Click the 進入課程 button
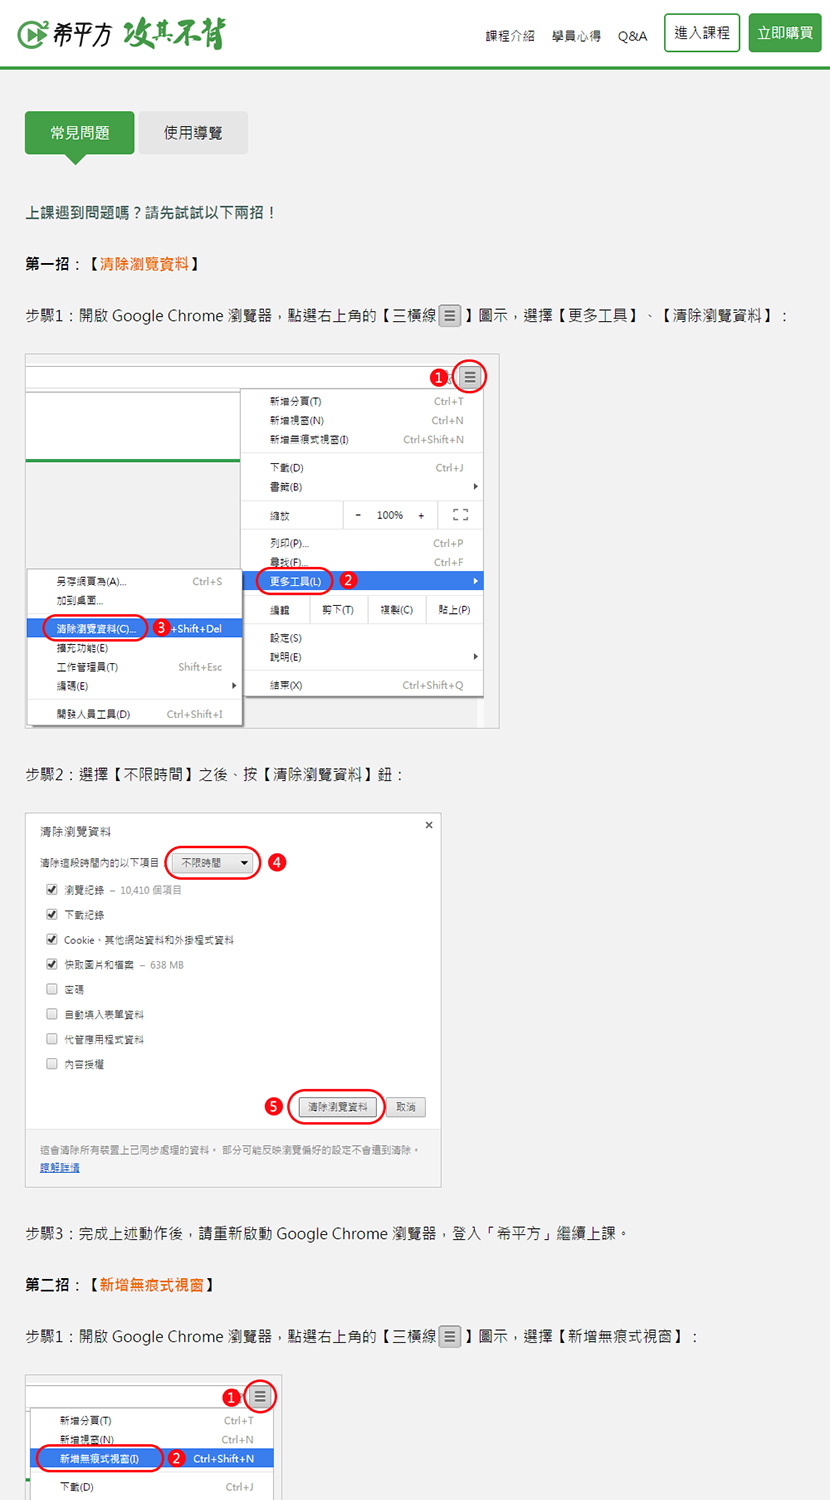The height and width of the screenshot is (1500, 830). (x=702, y=33)
